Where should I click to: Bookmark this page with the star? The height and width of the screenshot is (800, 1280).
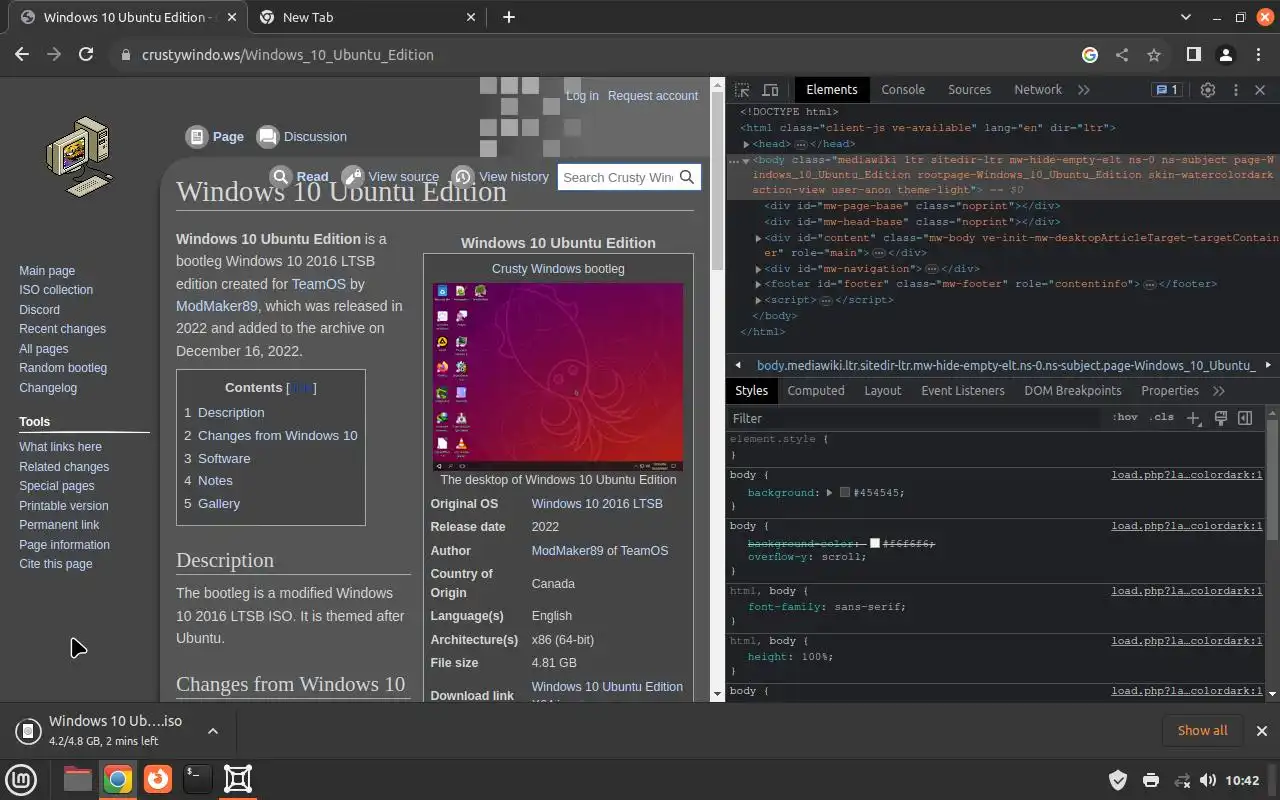click(x=1154, y=55)
